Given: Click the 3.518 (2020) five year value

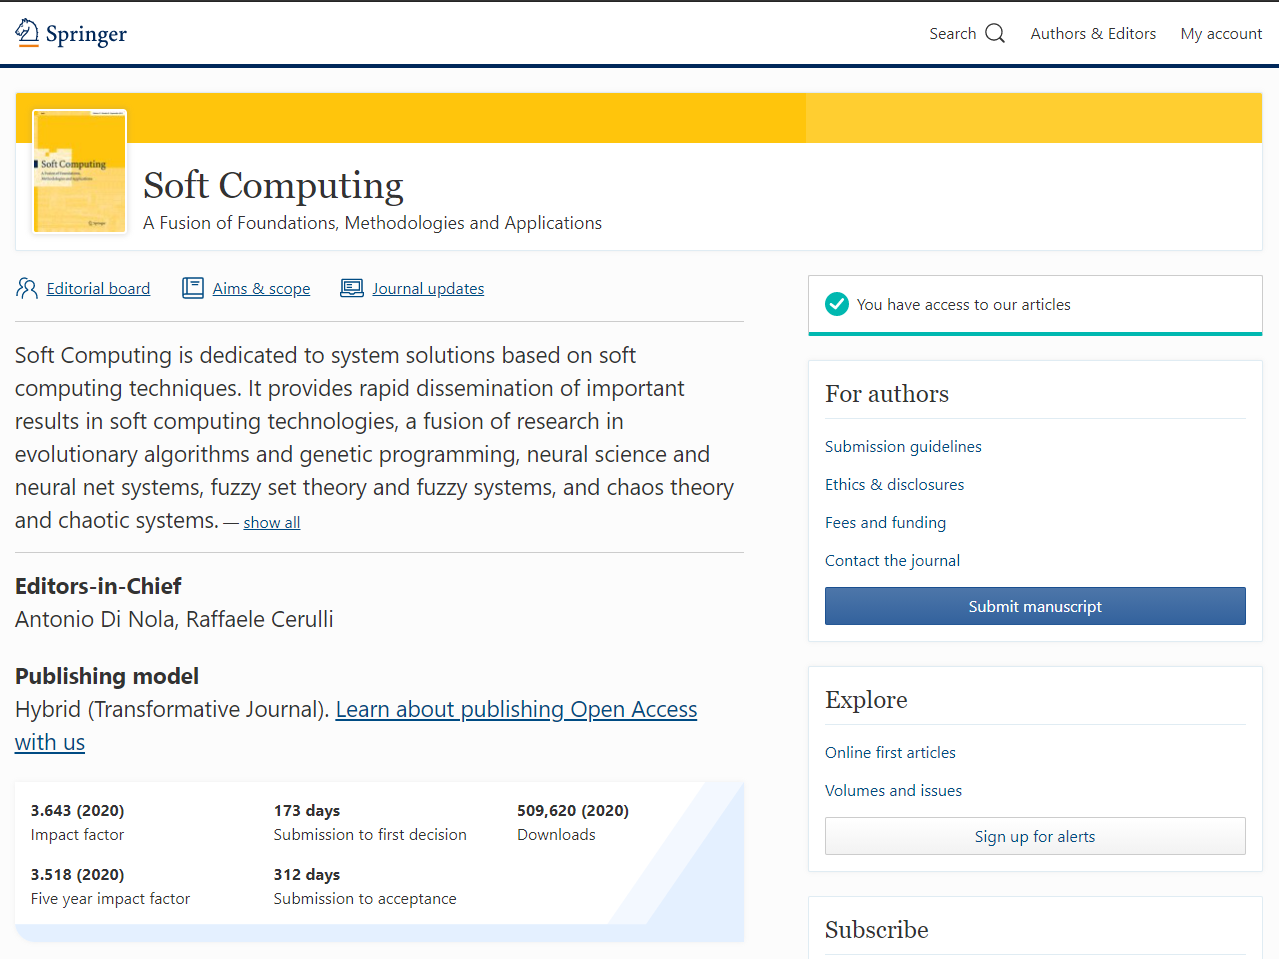Looking at the screenshot, I should pyautogui.click(x=78, y=875).
